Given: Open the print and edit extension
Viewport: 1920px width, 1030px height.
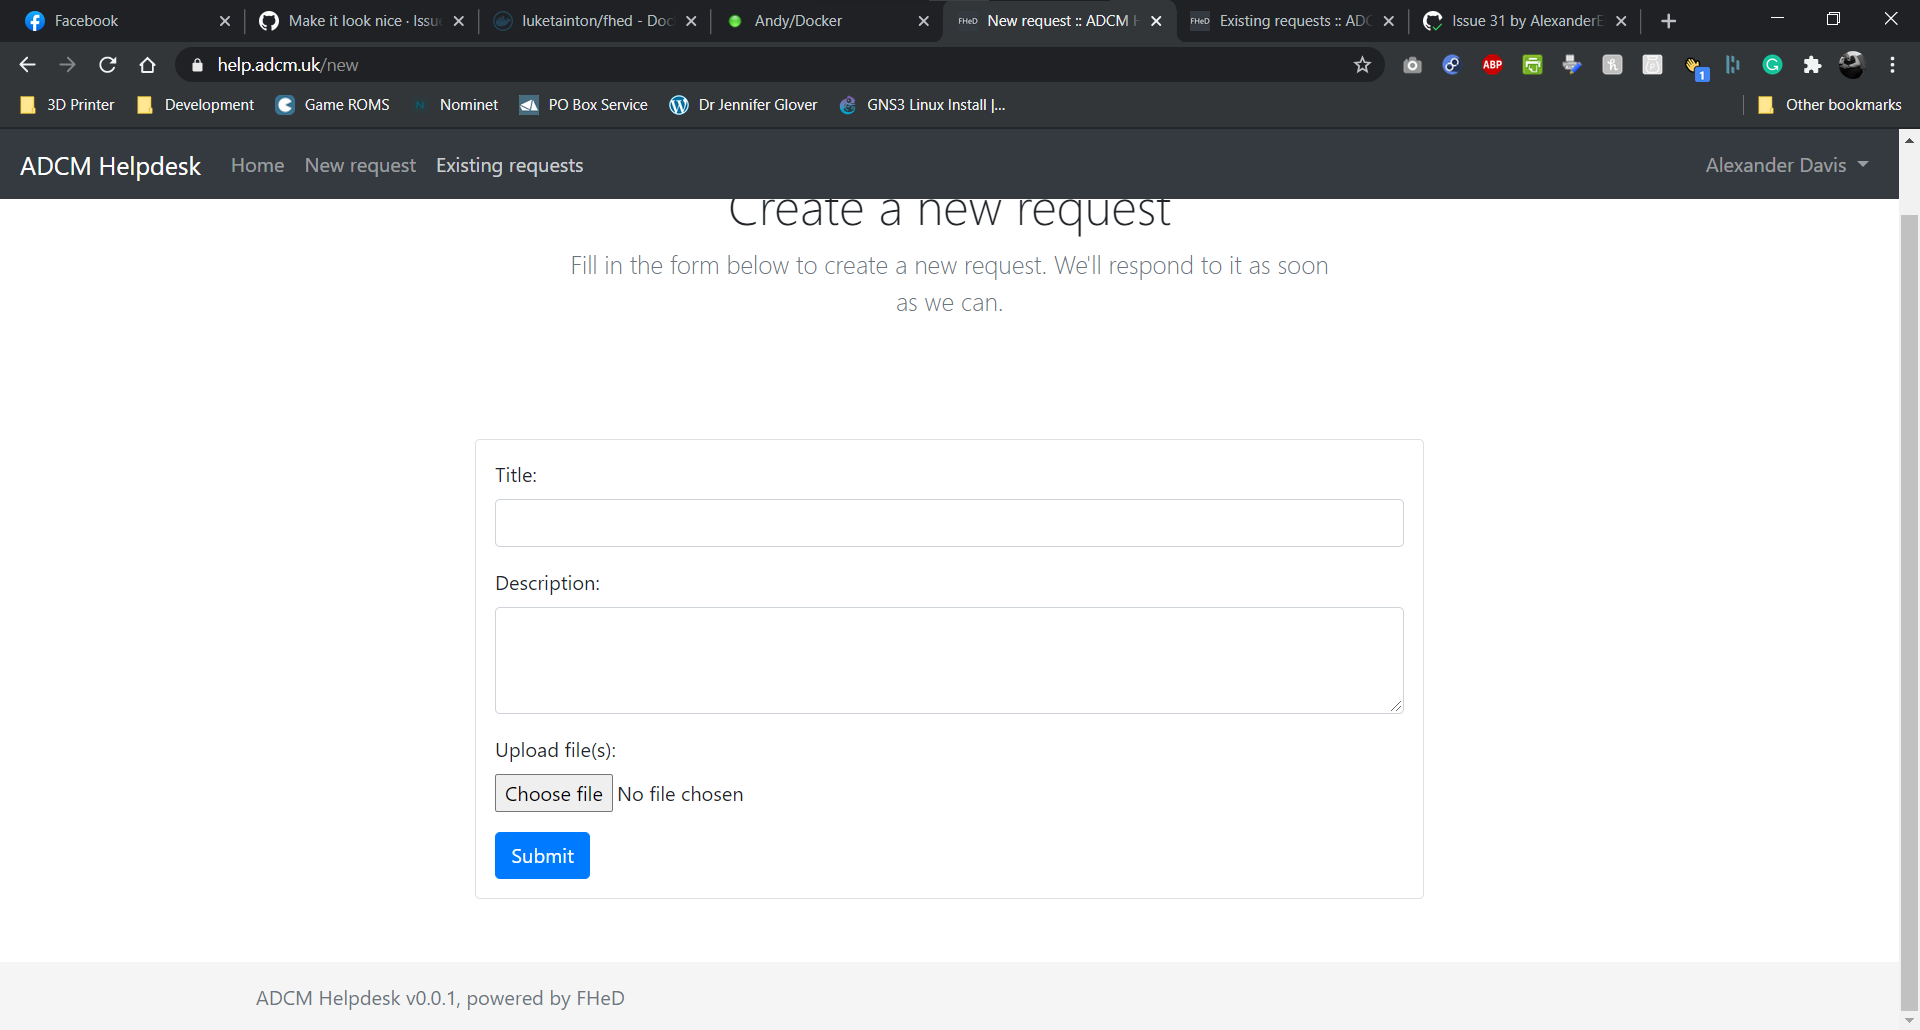Looking at the screenshot, I should 1572,65.
